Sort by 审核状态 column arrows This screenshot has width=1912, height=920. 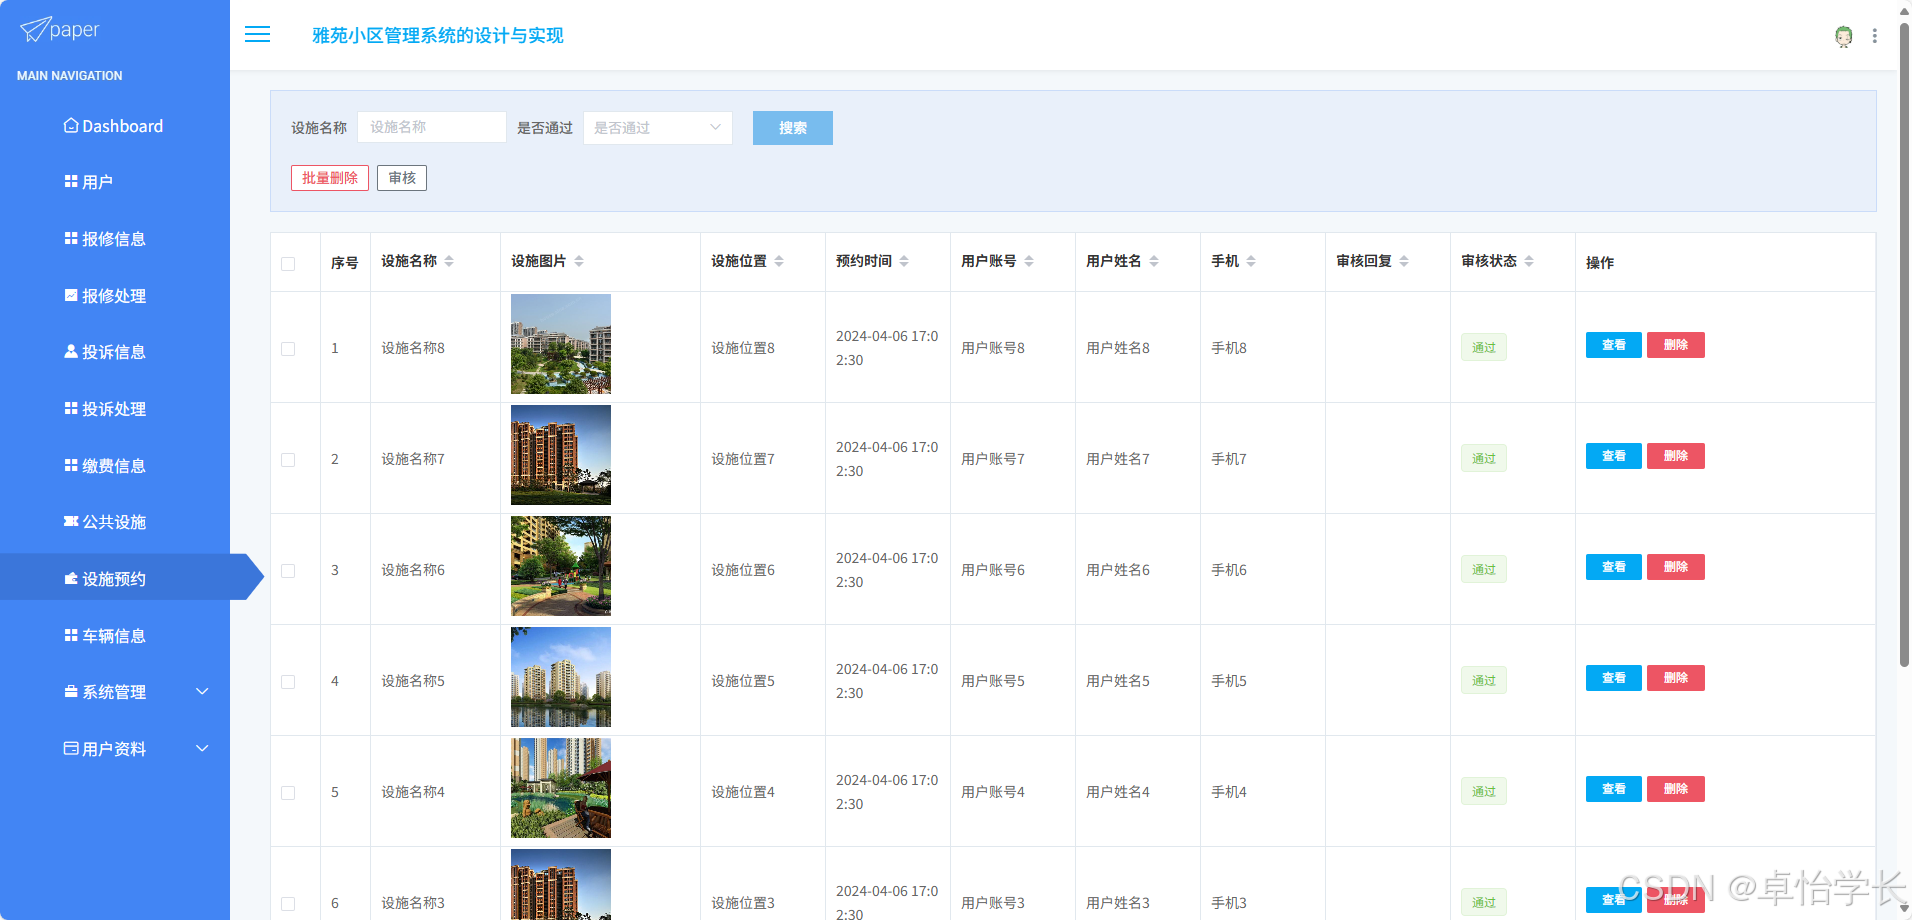1529,262
